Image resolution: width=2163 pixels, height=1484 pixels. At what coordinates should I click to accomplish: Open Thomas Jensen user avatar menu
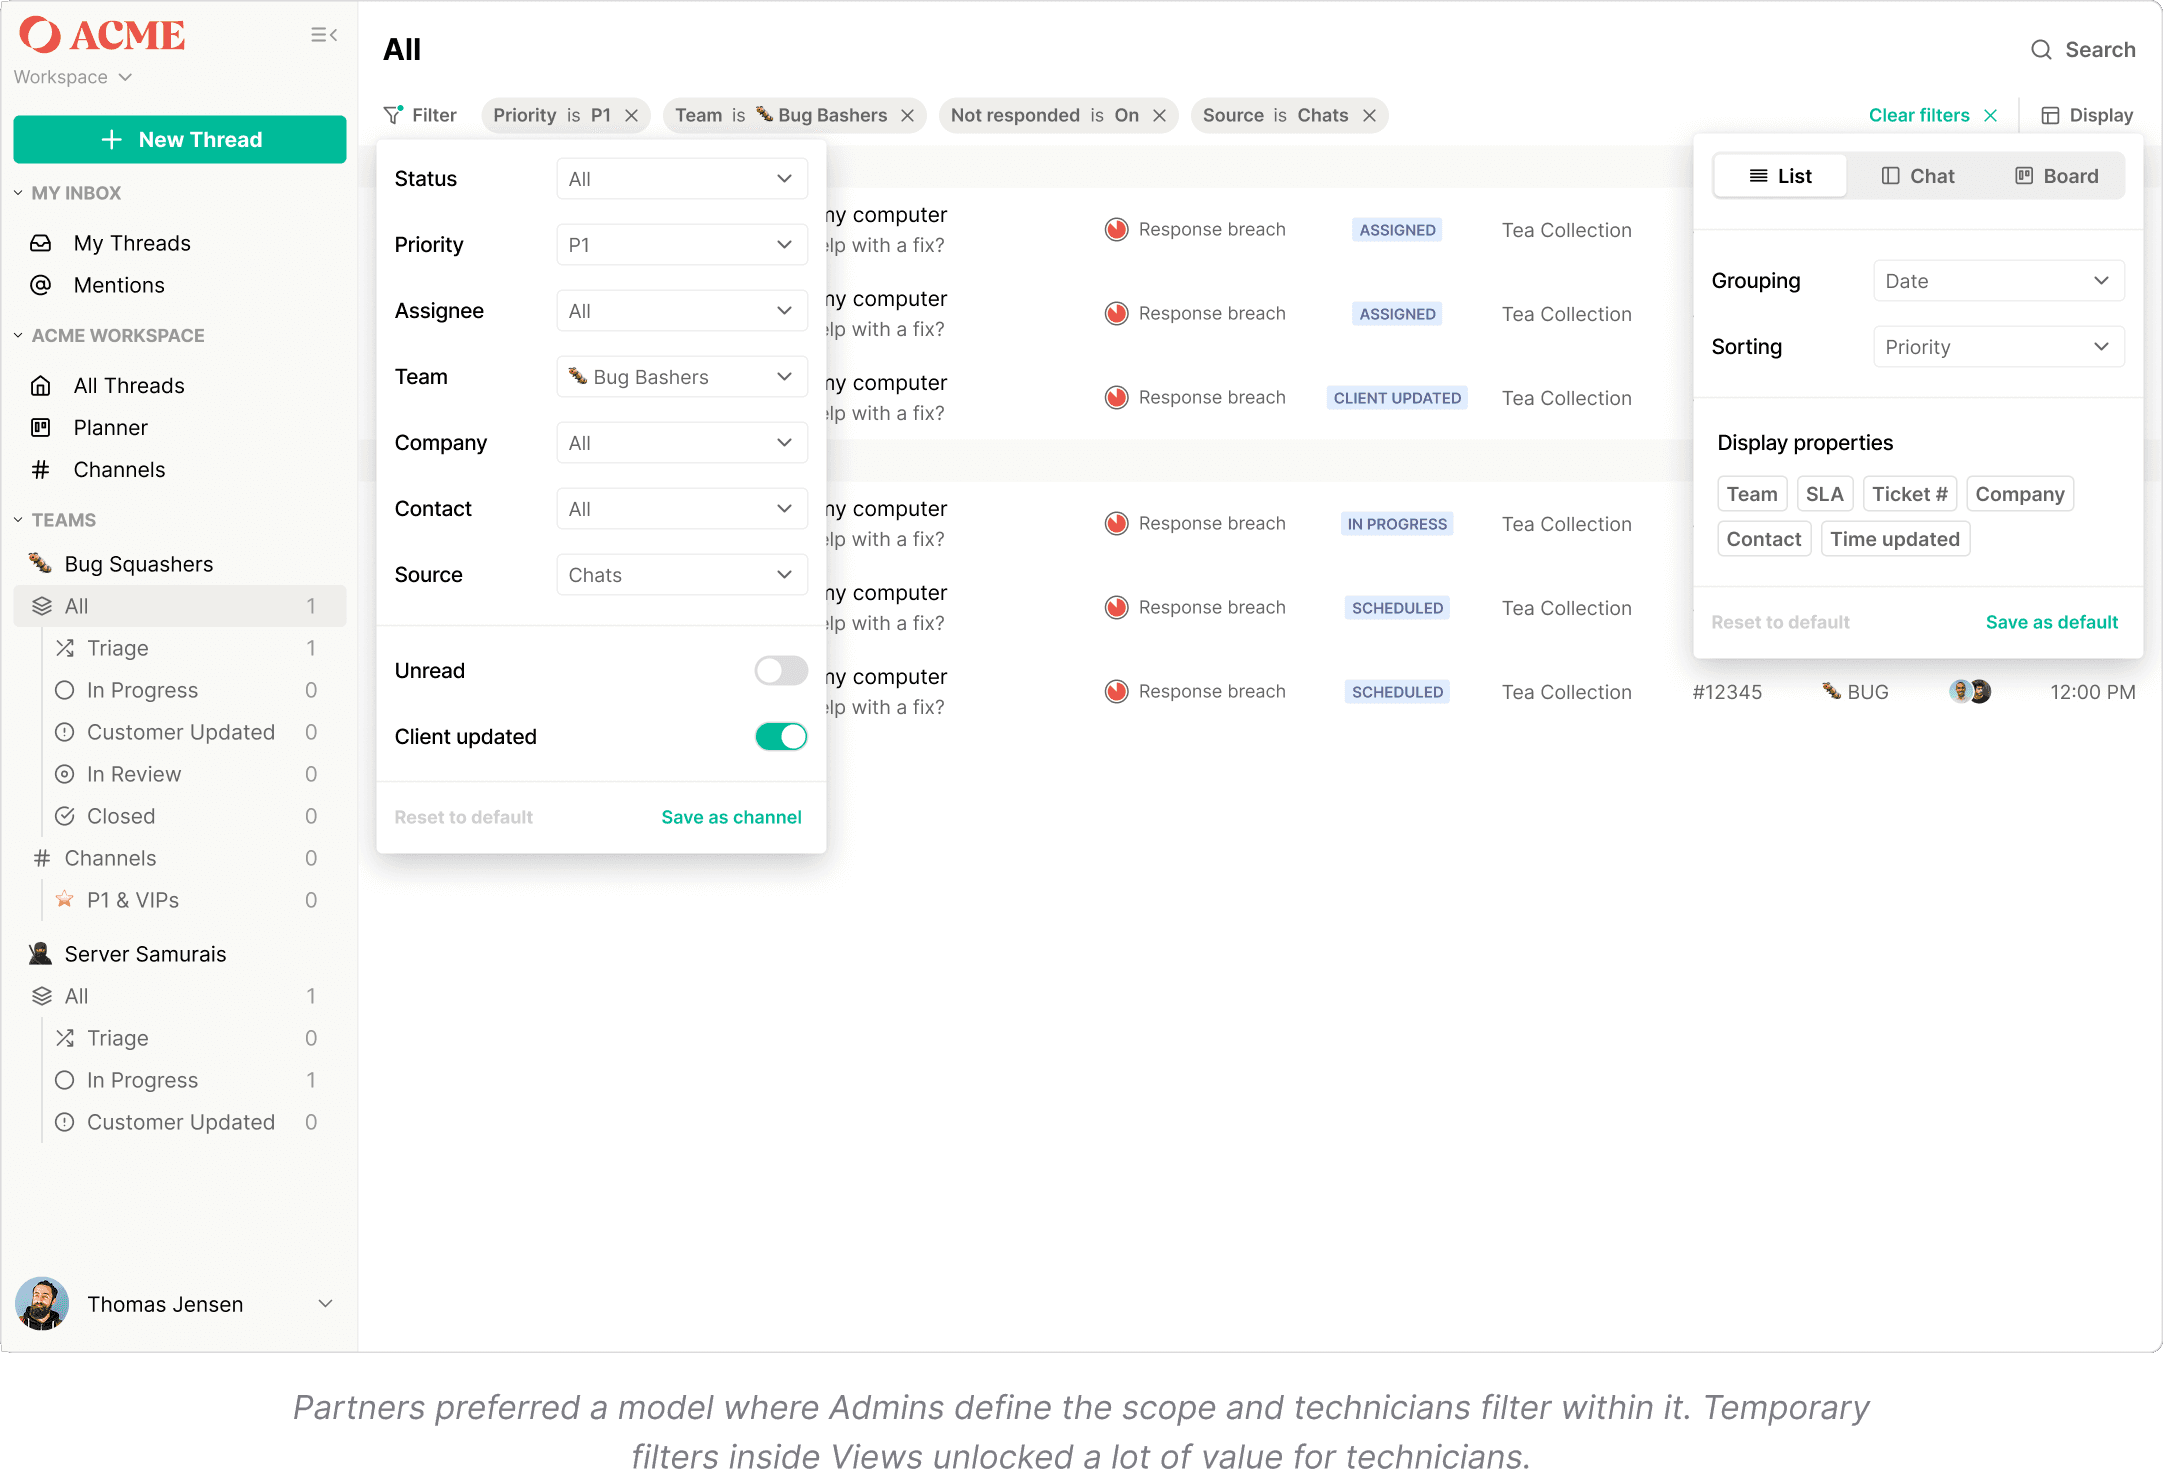click(x=42, y=1304)
